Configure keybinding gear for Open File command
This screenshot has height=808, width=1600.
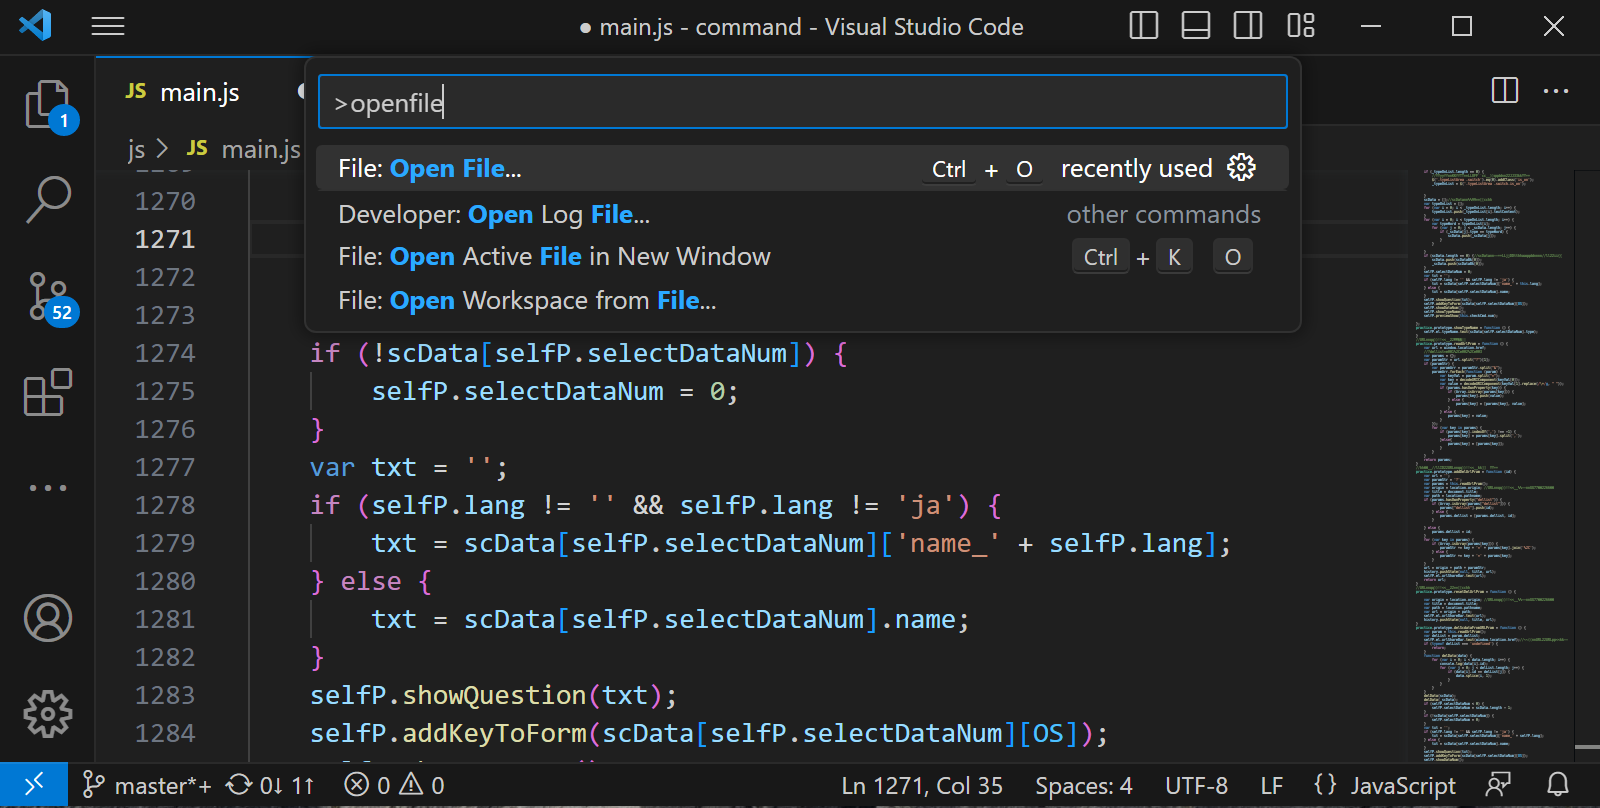pos(1241,168)
